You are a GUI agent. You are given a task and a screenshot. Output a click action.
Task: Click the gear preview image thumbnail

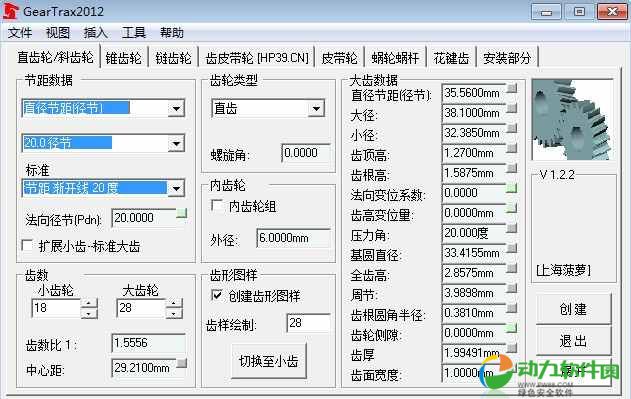(x=572, y=120)
